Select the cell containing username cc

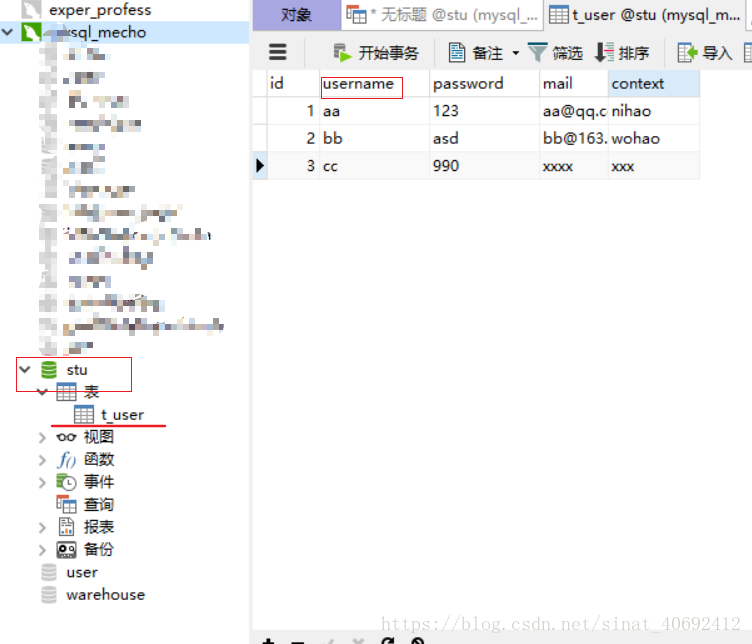click(374, 166)
